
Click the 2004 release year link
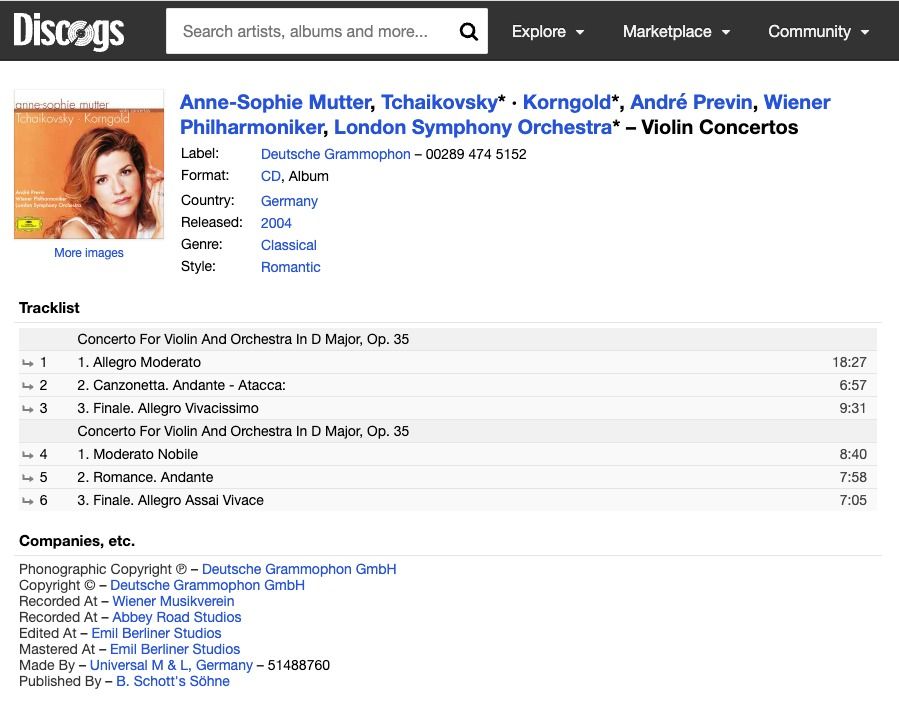pyautogui.click(x=276, y=223)
